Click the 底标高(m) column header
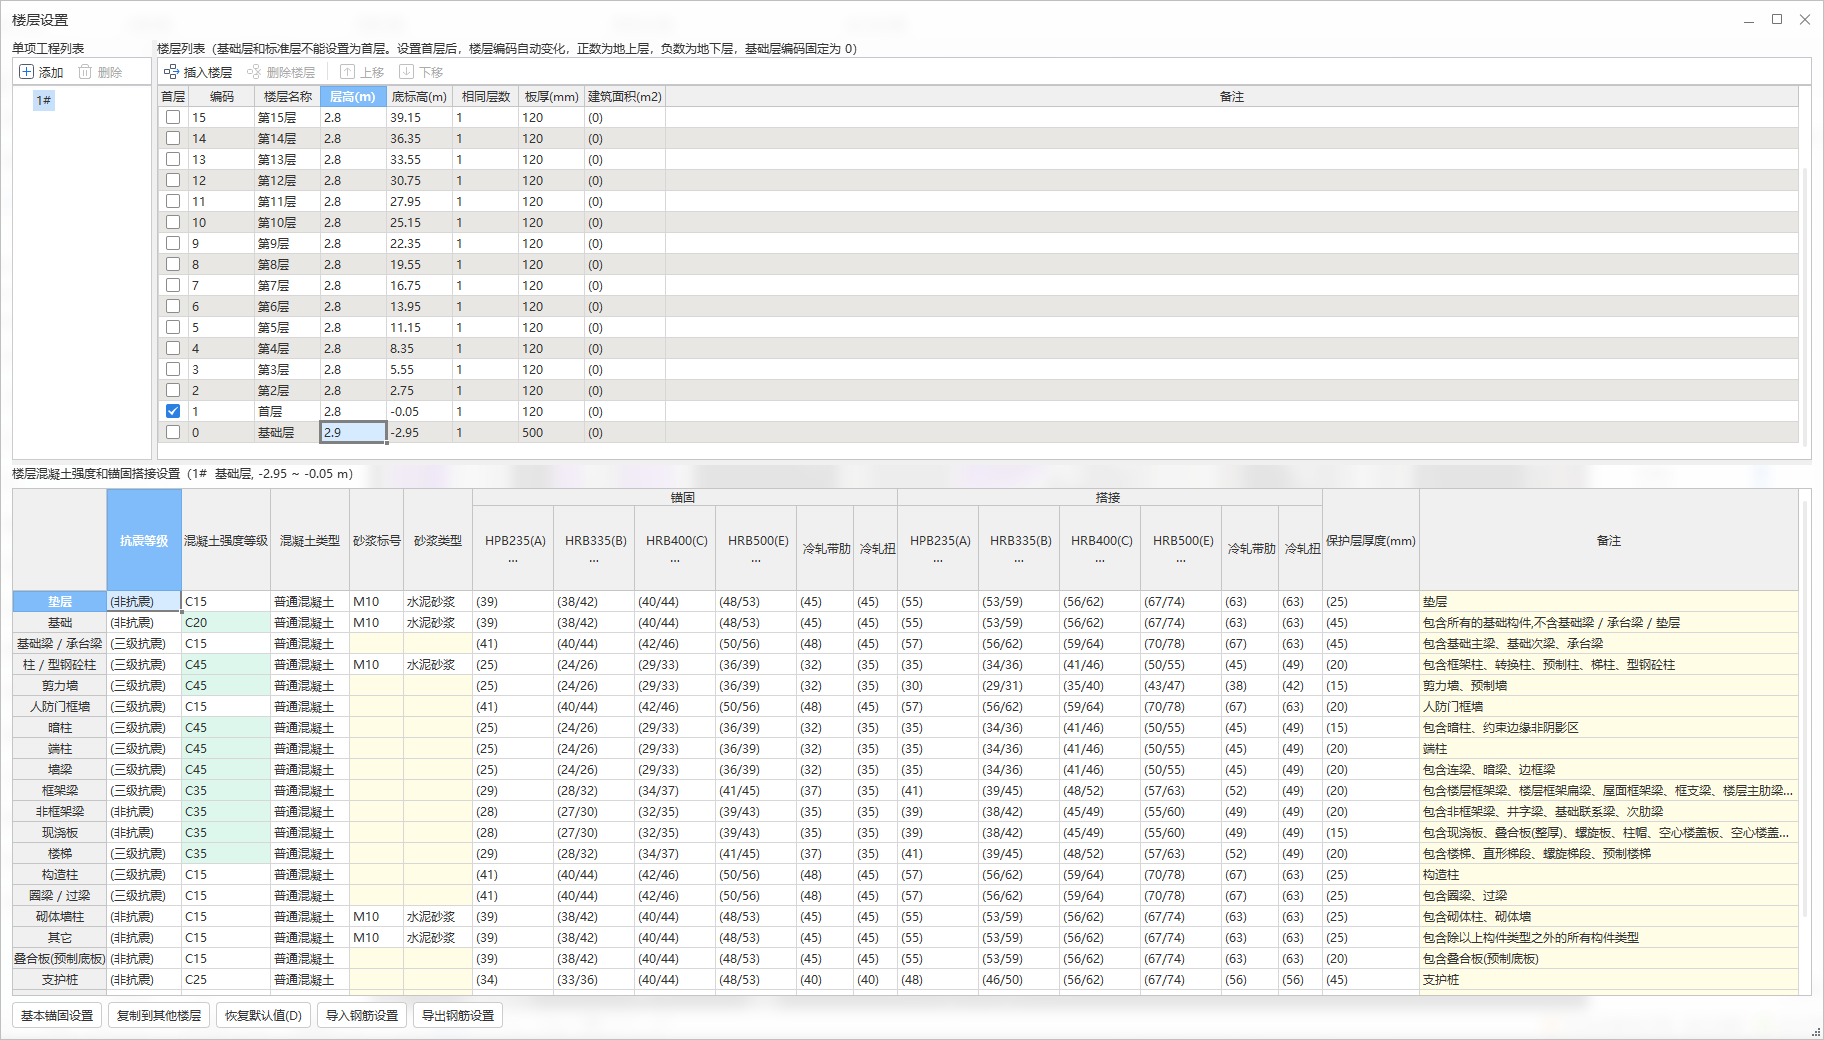 click(x=420, y=96)
